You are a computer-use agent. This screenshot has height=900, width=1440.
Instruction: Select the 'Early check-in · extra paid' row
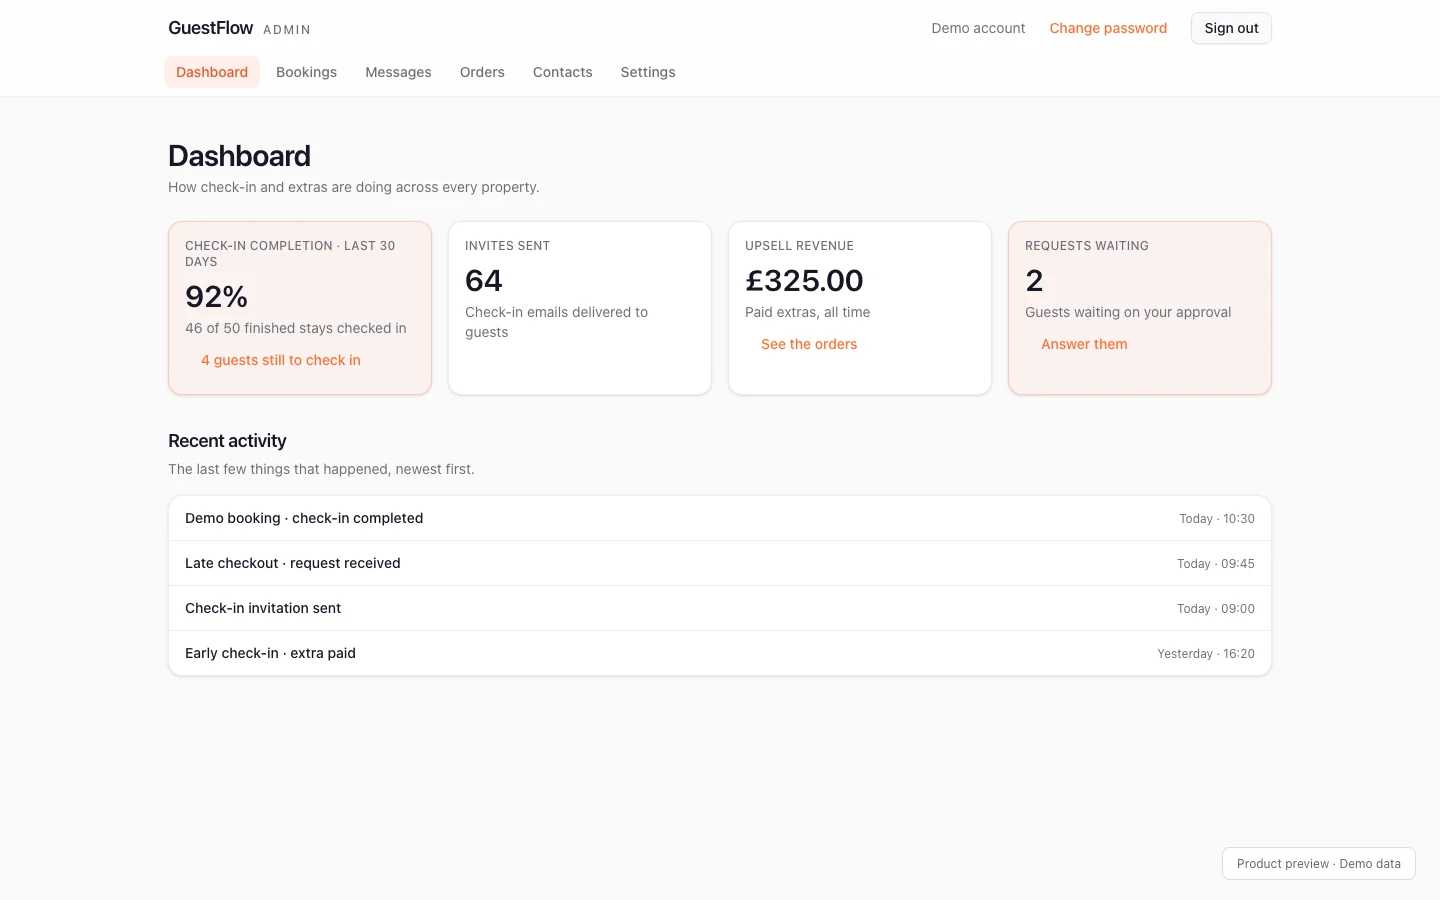coord(720,653)
